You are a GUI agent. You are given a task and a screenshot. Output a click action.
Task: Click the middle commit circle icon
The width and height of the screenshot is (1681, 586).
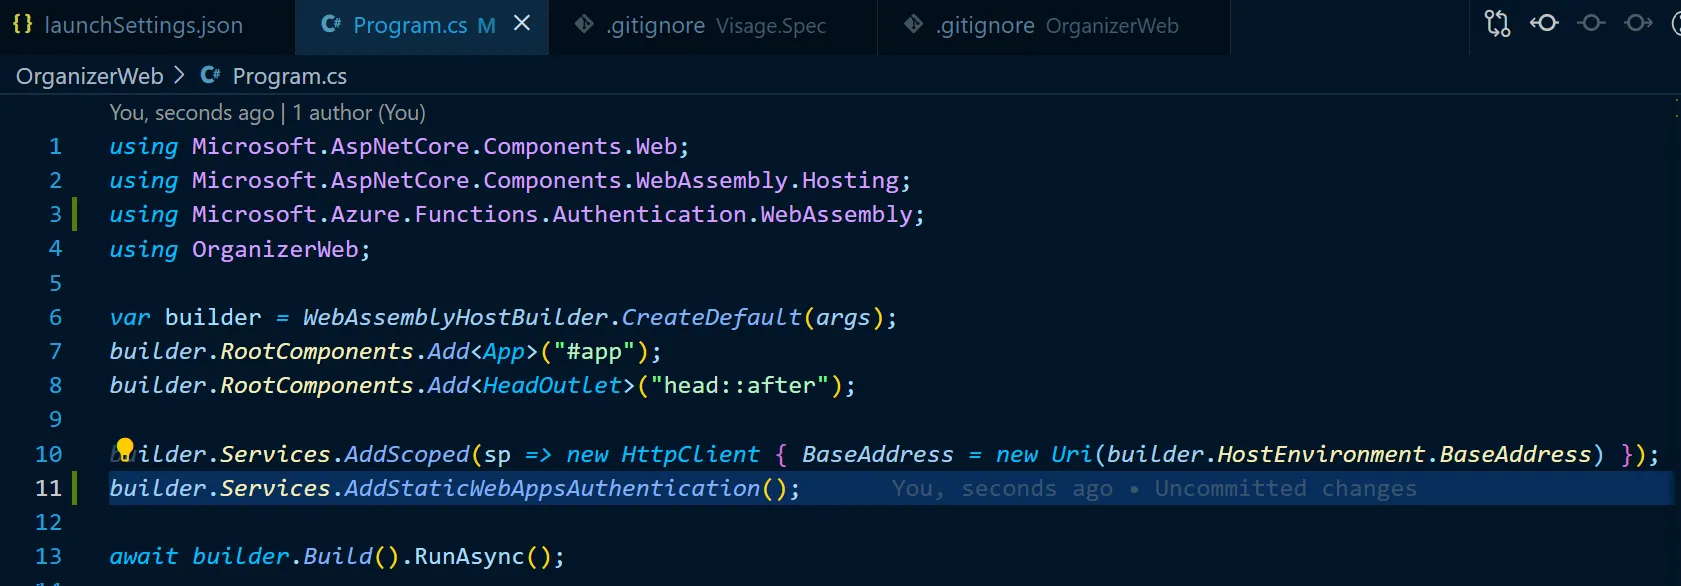(x=1591, y=23)
